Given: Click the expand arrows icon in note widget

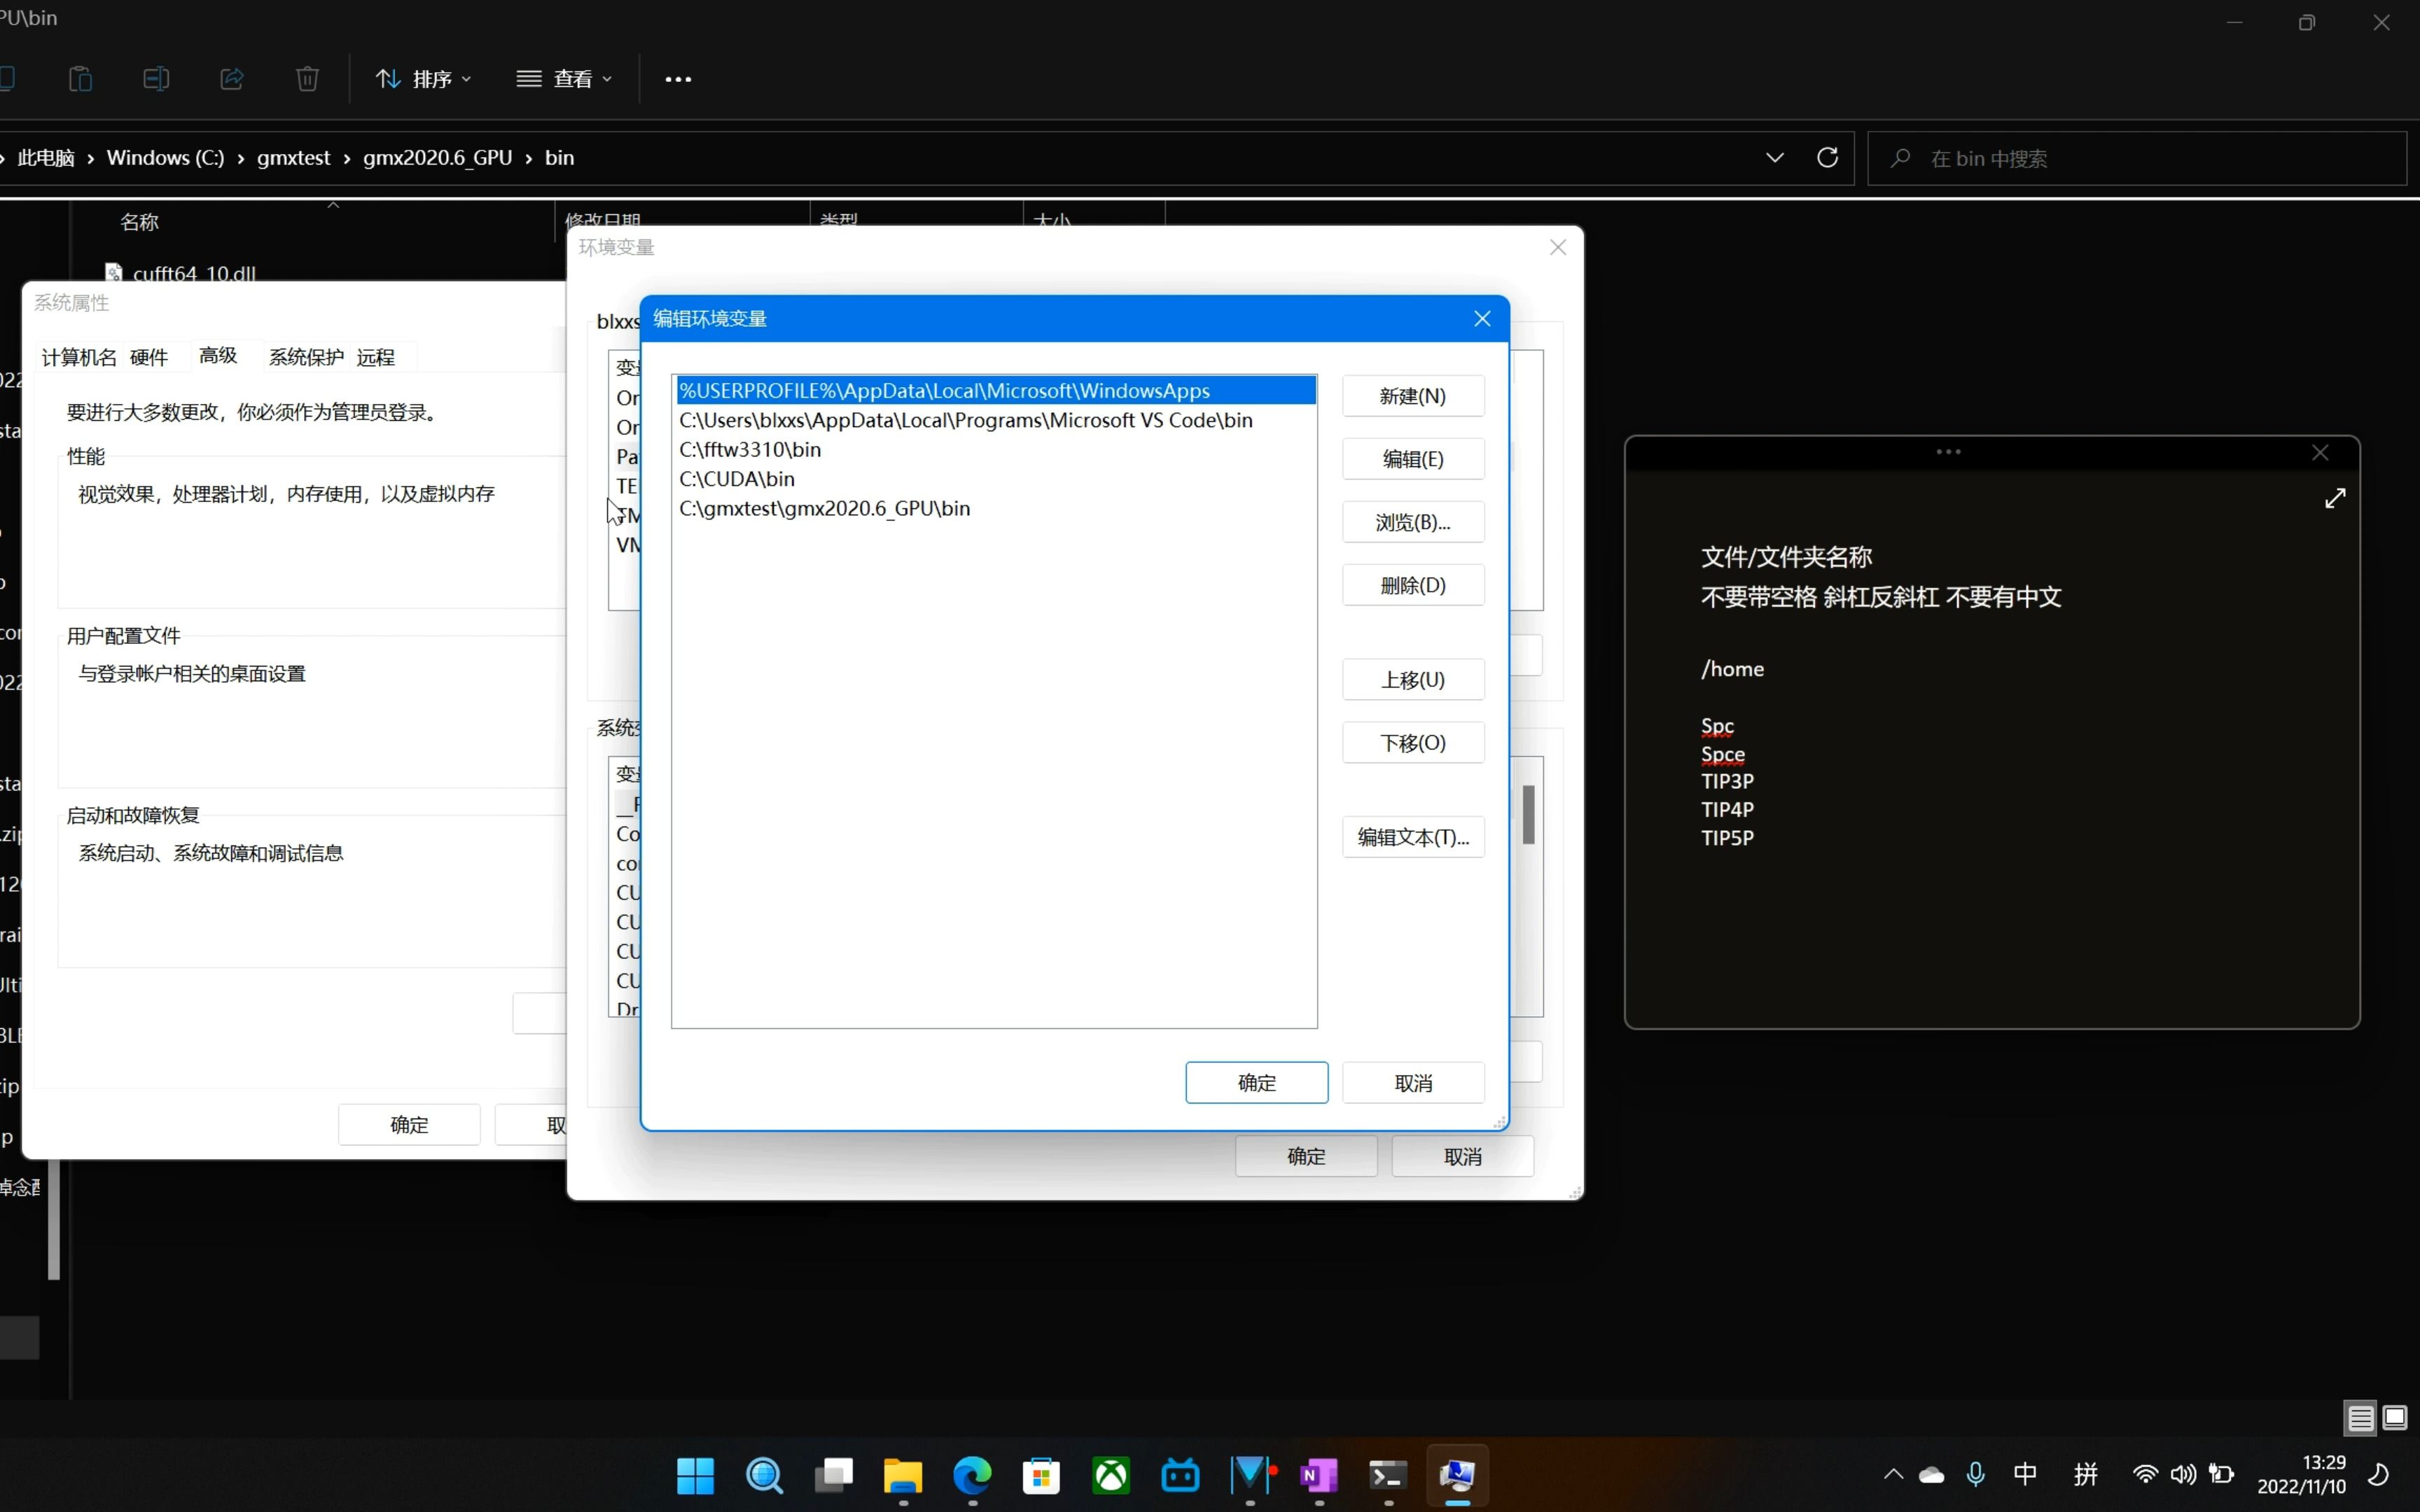Looking at the screenshot, I should [x=2335, y=498].
